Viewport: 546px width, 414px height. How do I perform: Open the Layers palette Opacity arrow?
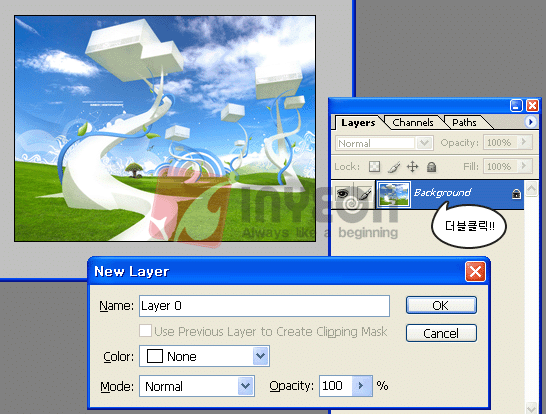[523, 142]
